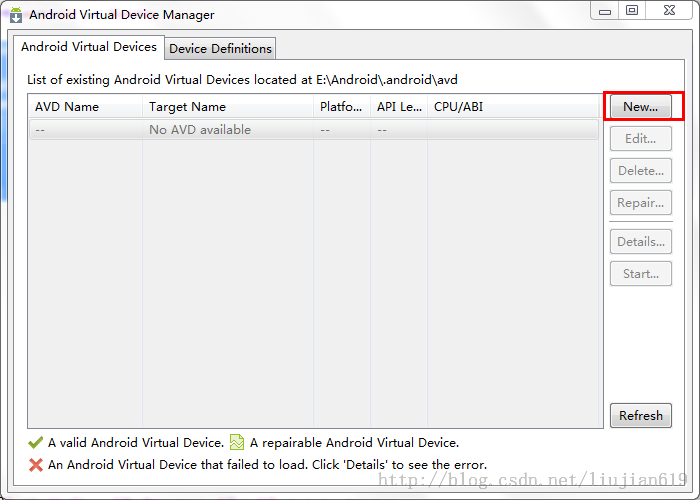Viewport: 700px width, 500px height.
Task: Select the Android Virtual Devices tab
Action: pyautogui.click(x=89, y=47)
